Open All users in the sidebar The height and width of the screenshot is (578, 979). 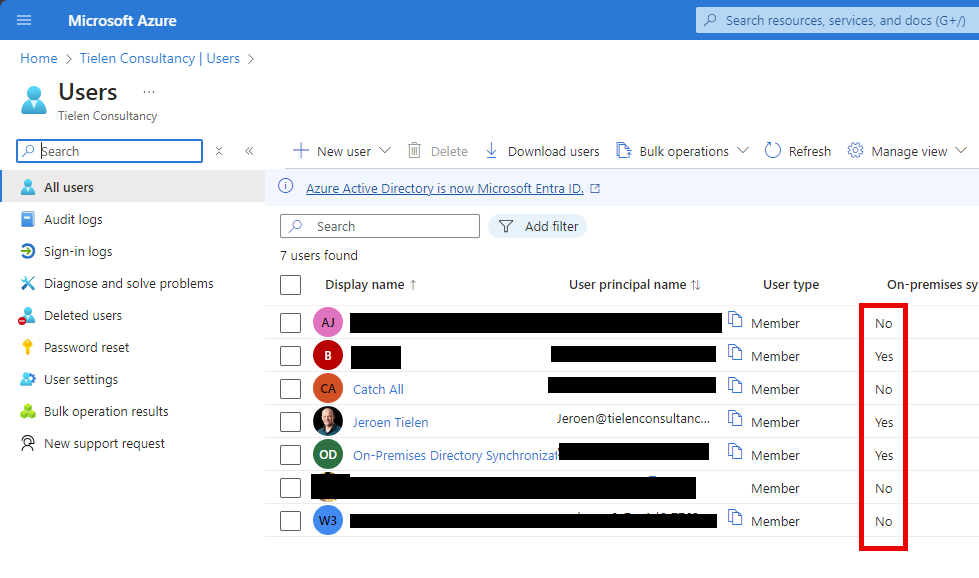tap(132, 187)
